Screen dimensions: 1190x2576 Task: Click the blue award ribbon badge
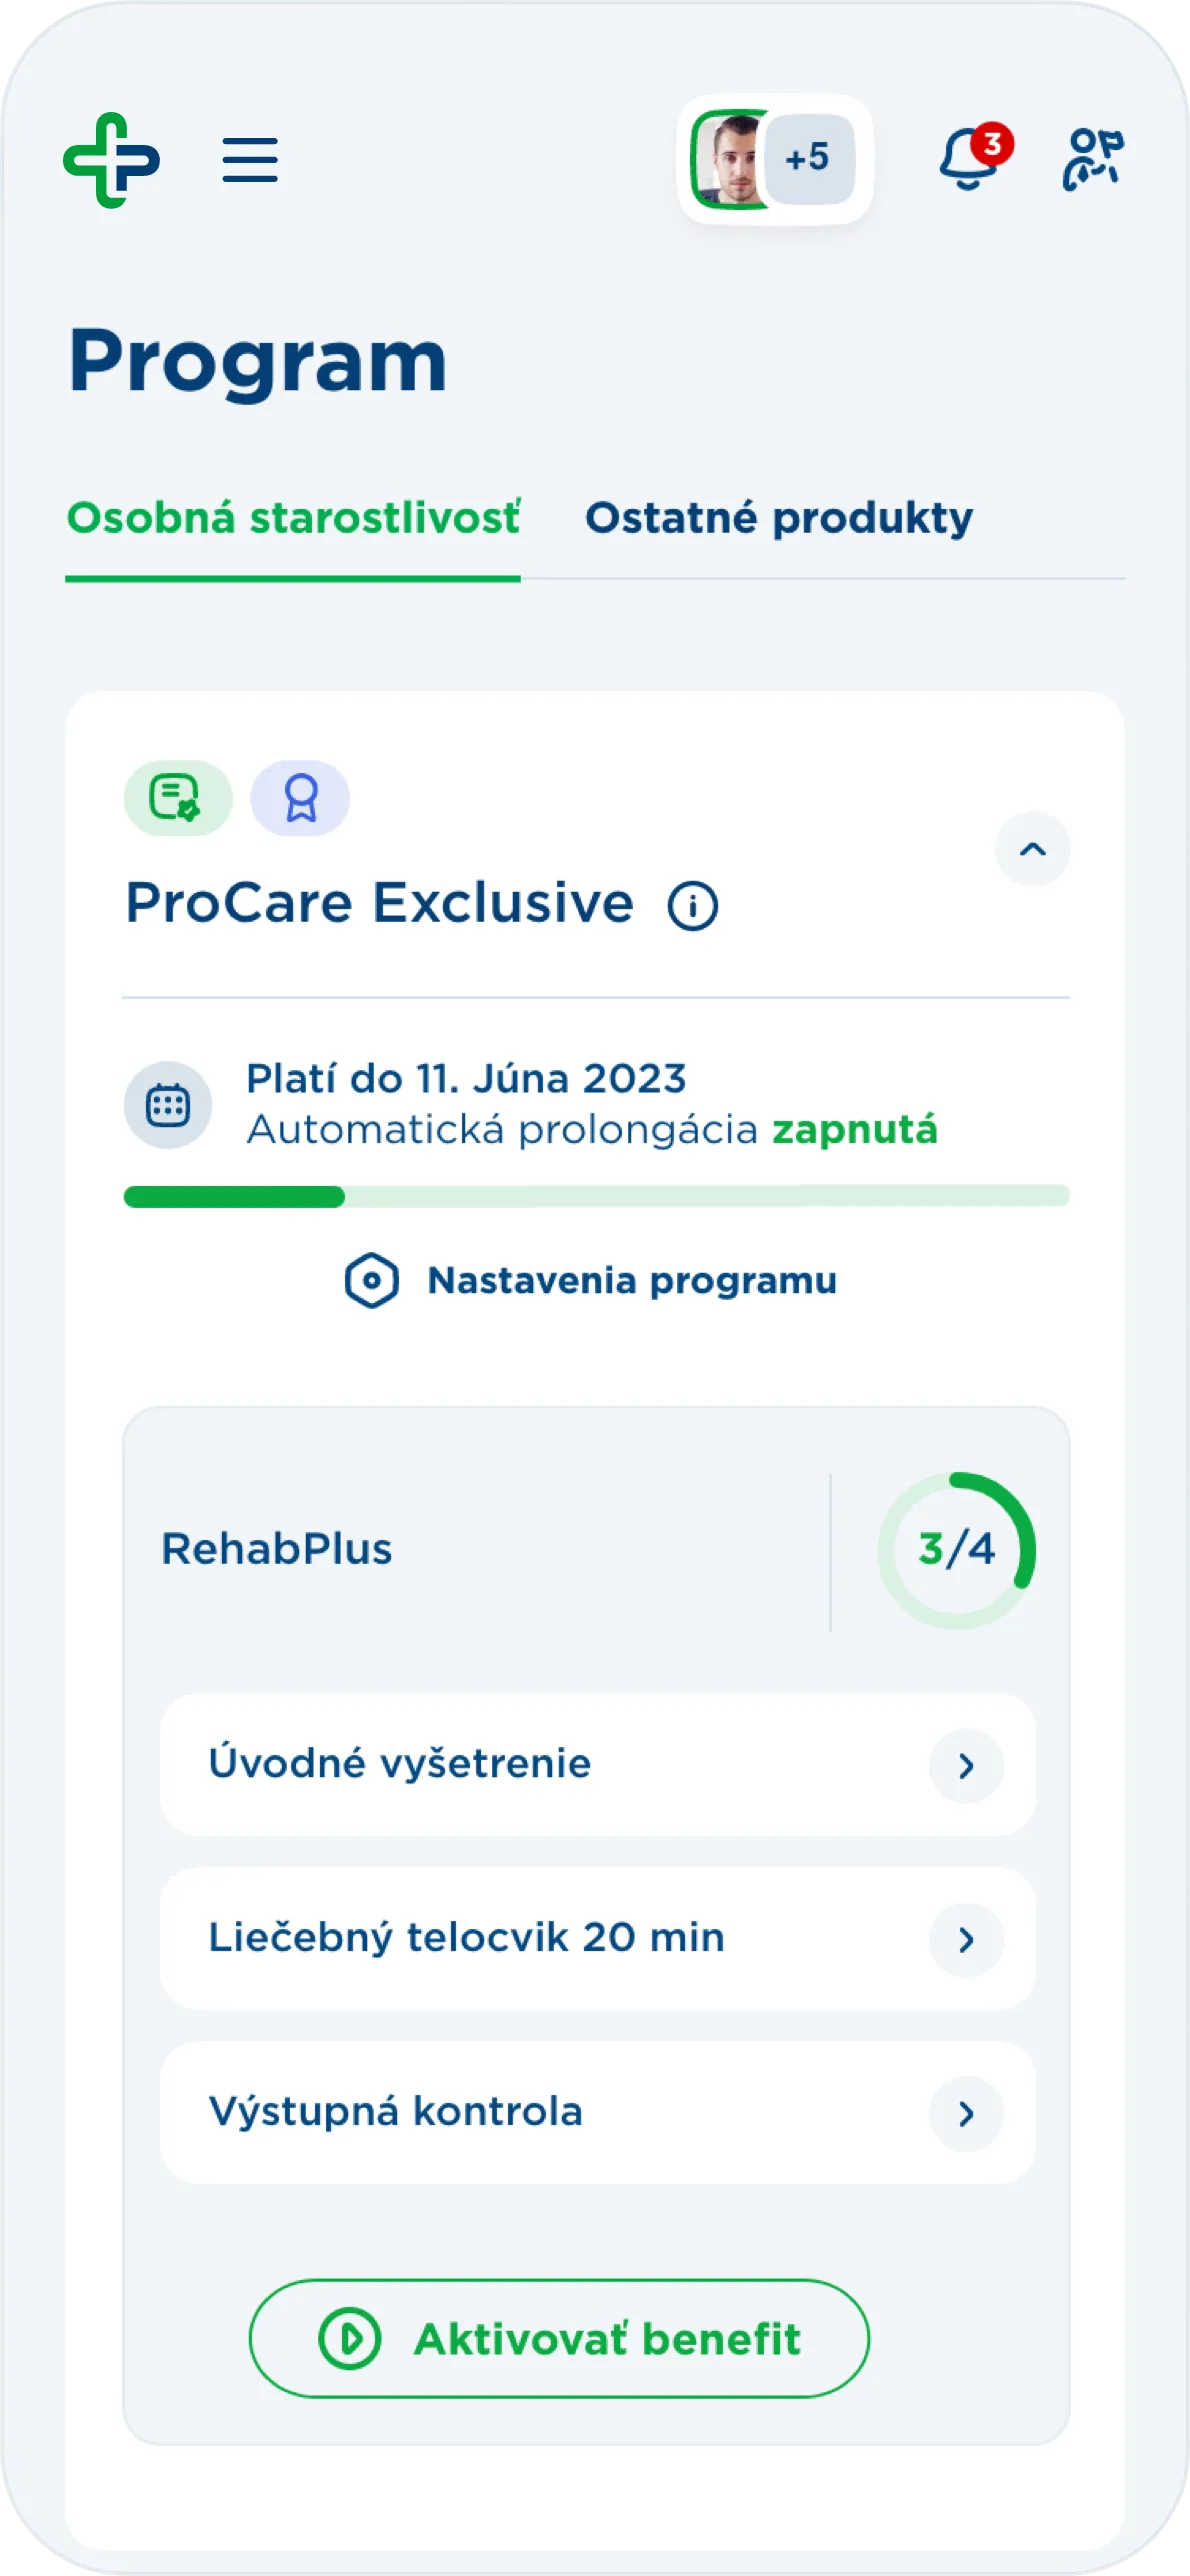300,798
